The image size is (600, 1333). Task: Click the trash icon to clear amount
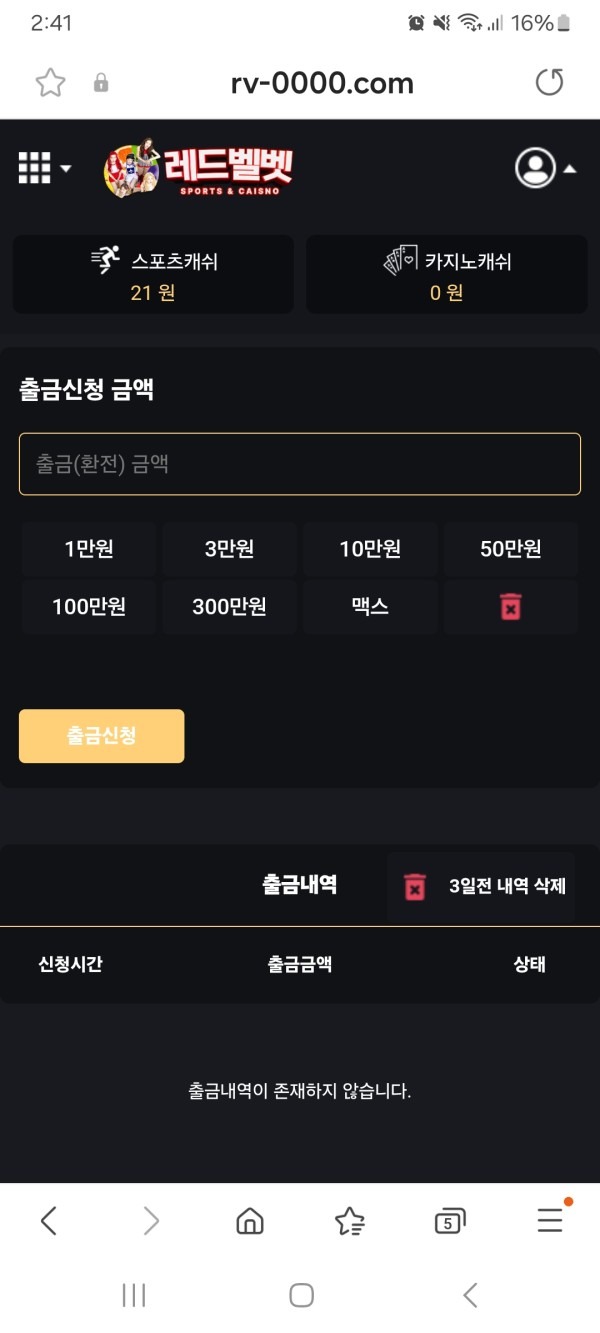[x=510, y=606]
